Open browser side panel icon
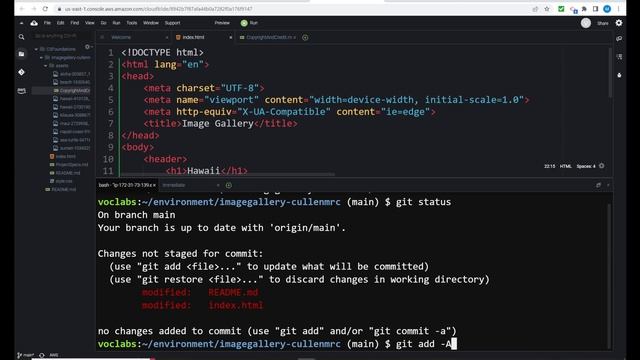This screenshot has width=640, height=360. tap(596, 9)
